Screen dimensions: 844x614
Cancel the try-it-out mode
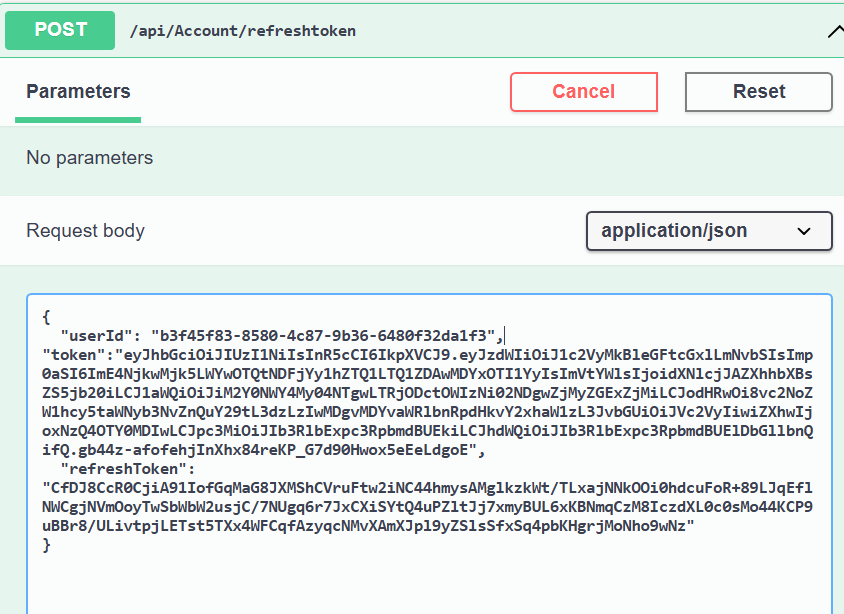tap(584, 92)
